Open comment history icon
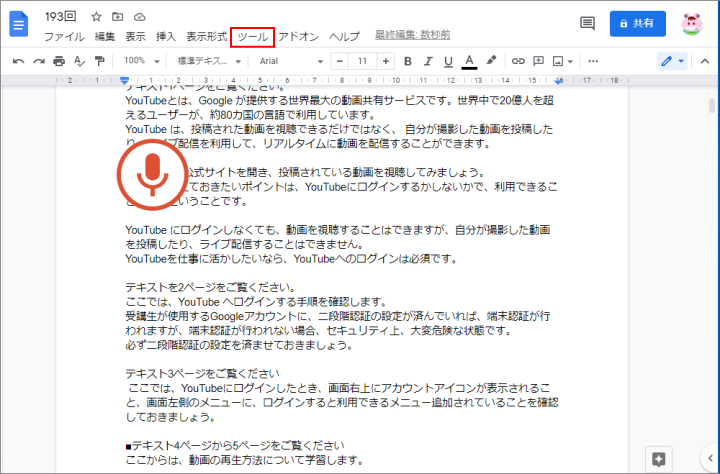 [587, 23]
